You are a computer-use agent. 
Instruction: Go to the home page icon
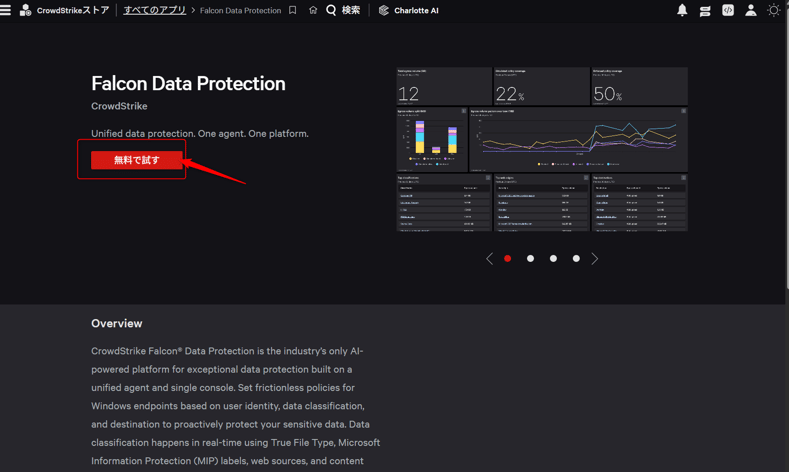(313, 10)
